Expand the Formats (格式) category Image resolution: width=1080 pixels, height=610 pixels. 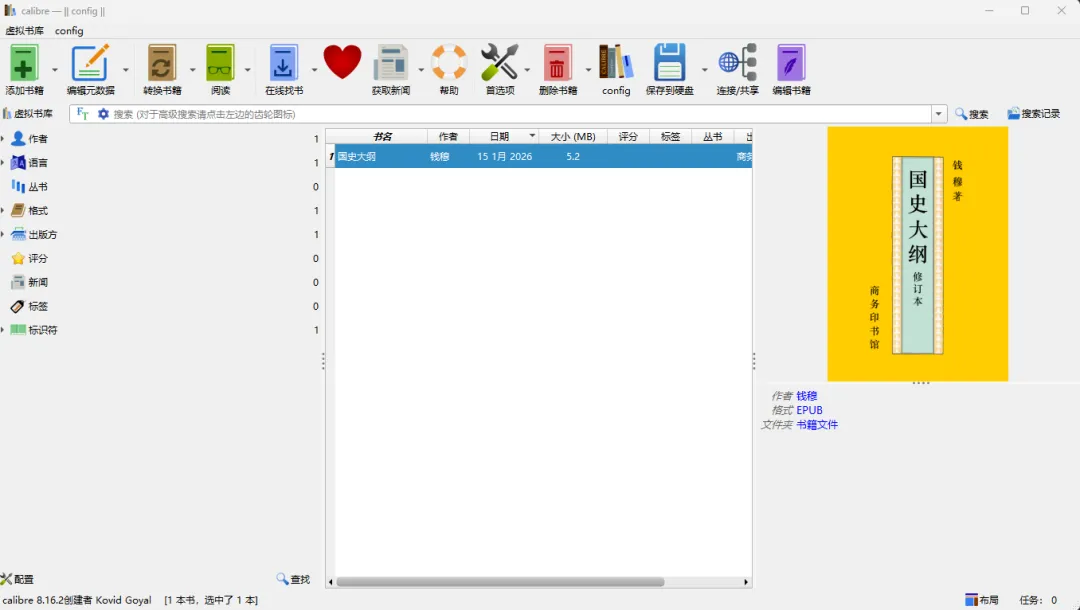(x=3, y=211)
